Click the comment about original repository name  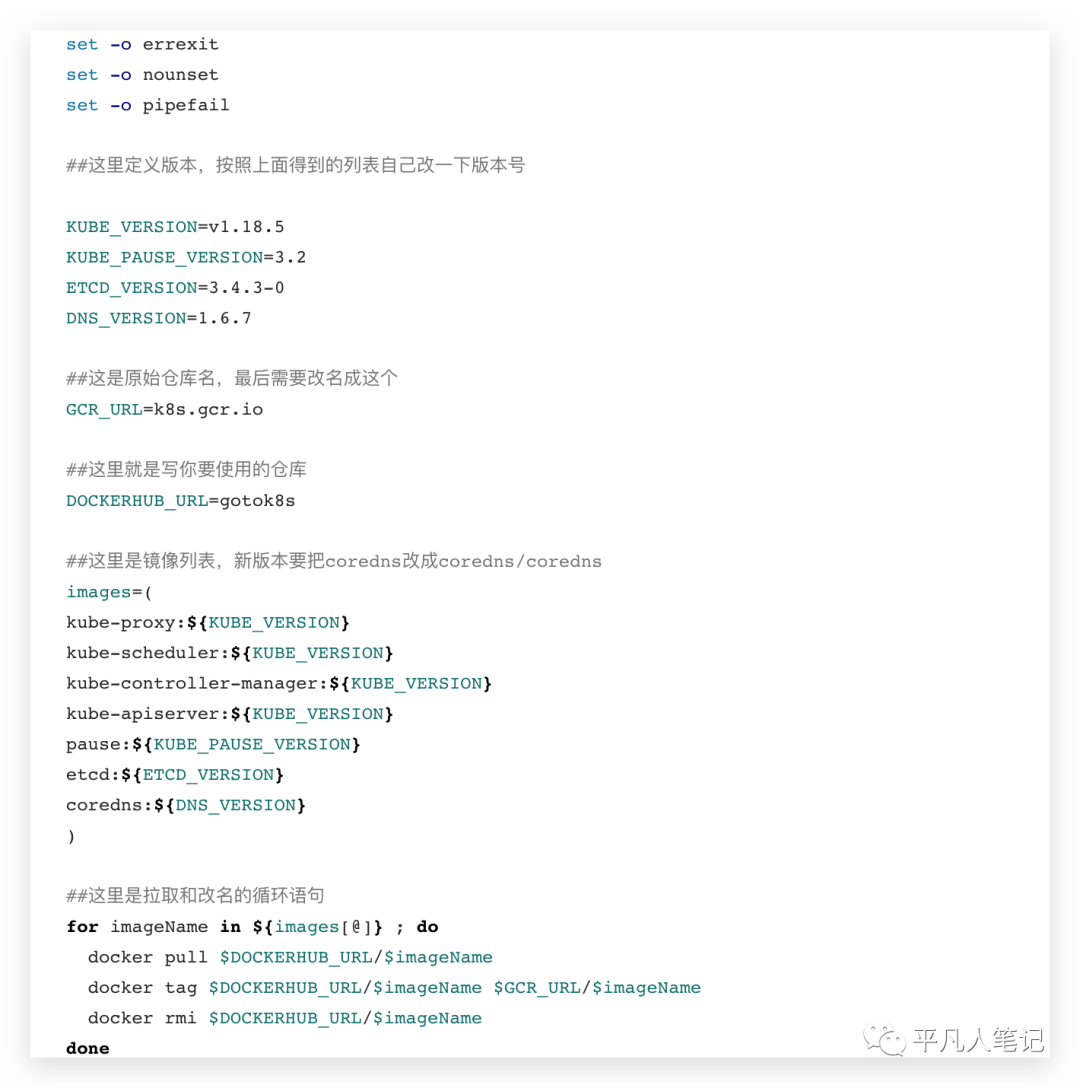232,378
